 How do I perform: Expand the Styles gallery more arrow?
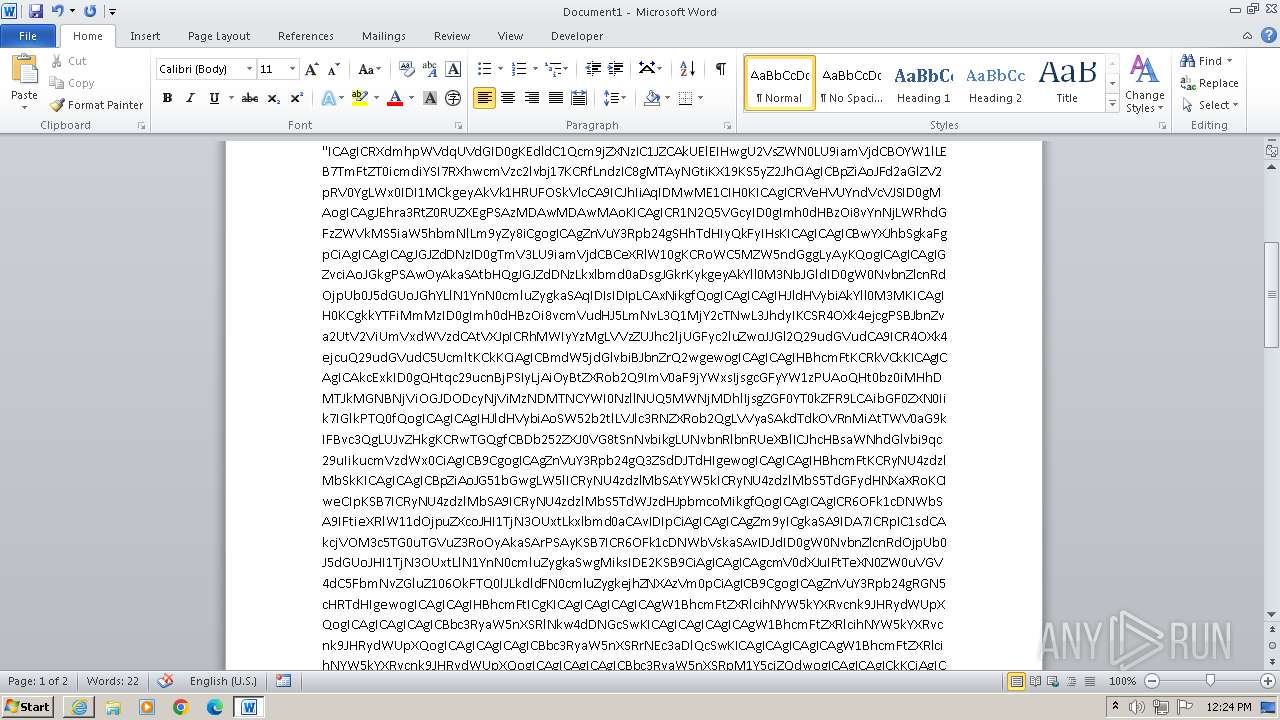[1112, 103]
